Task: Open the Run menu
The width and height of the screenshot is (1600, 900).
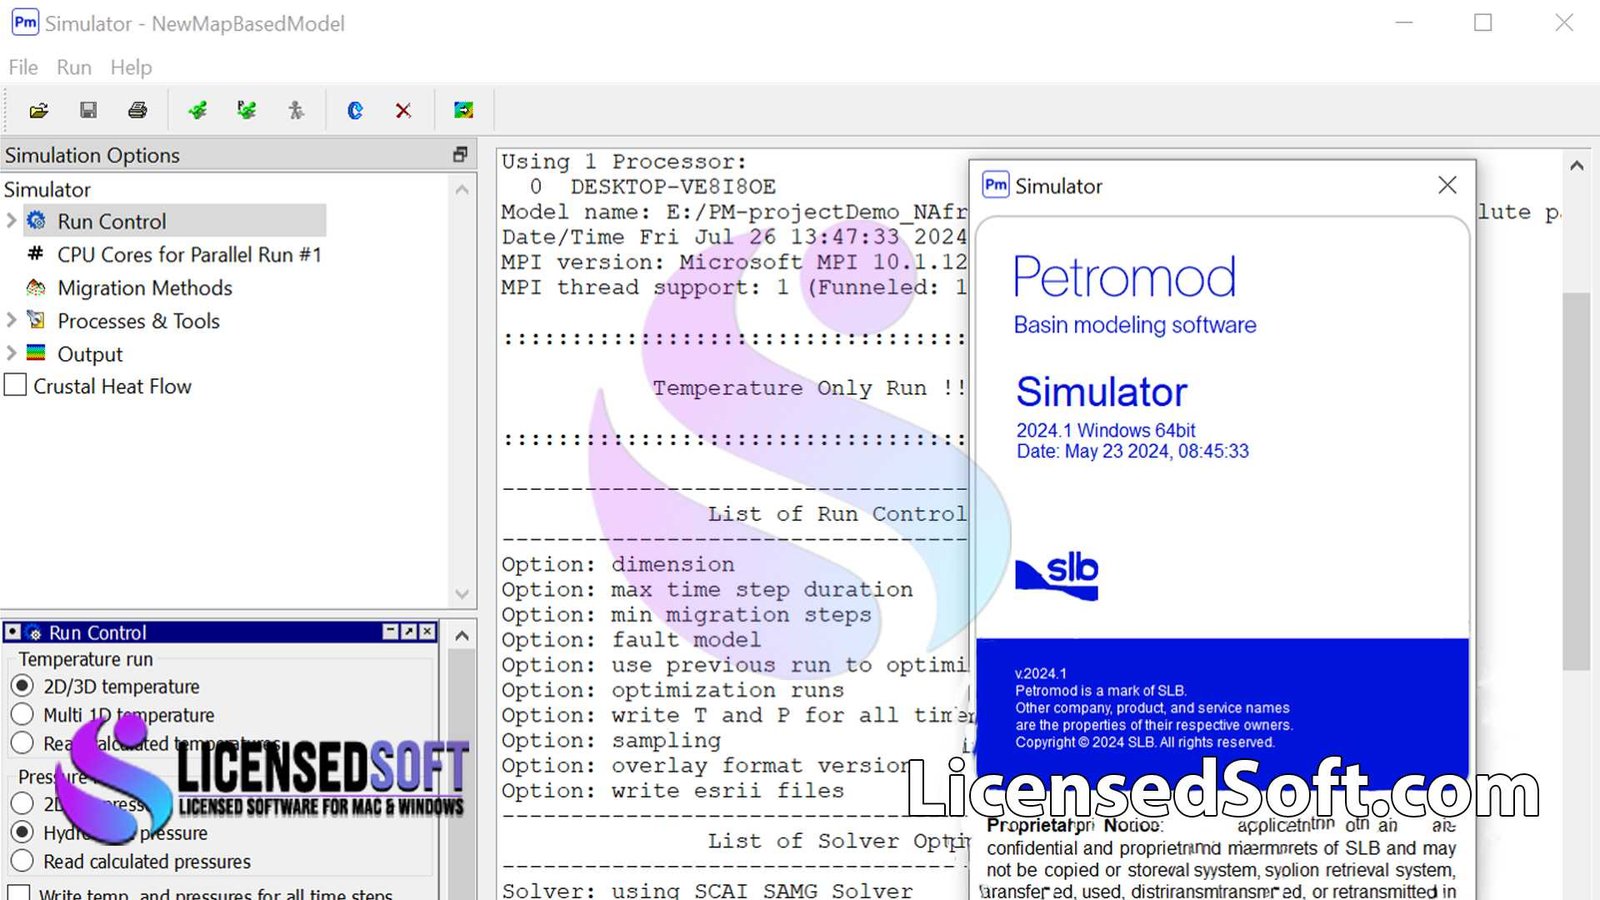Action: tap(74, 67)
